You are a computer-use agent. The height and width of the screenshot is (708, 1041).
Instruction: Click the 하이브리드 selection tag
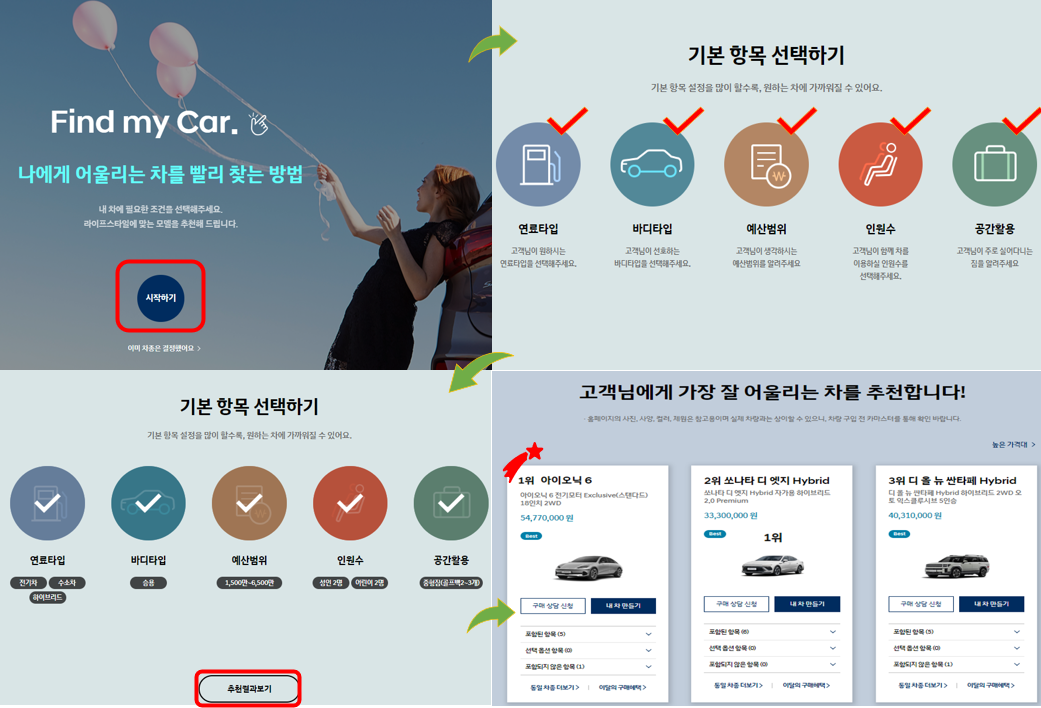[x=47, y=597]
